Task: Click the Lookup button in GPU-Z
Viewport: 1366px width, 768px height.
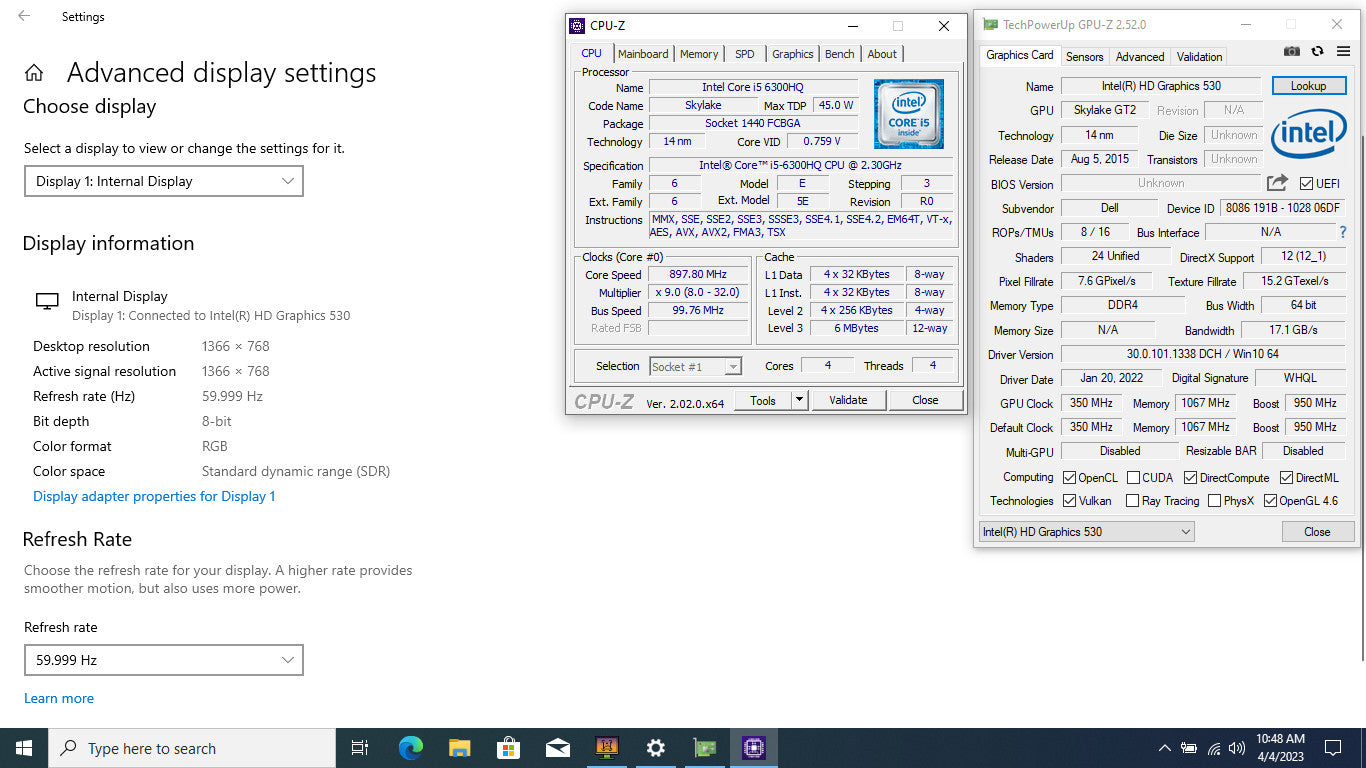Action: tap(1308, 86)
